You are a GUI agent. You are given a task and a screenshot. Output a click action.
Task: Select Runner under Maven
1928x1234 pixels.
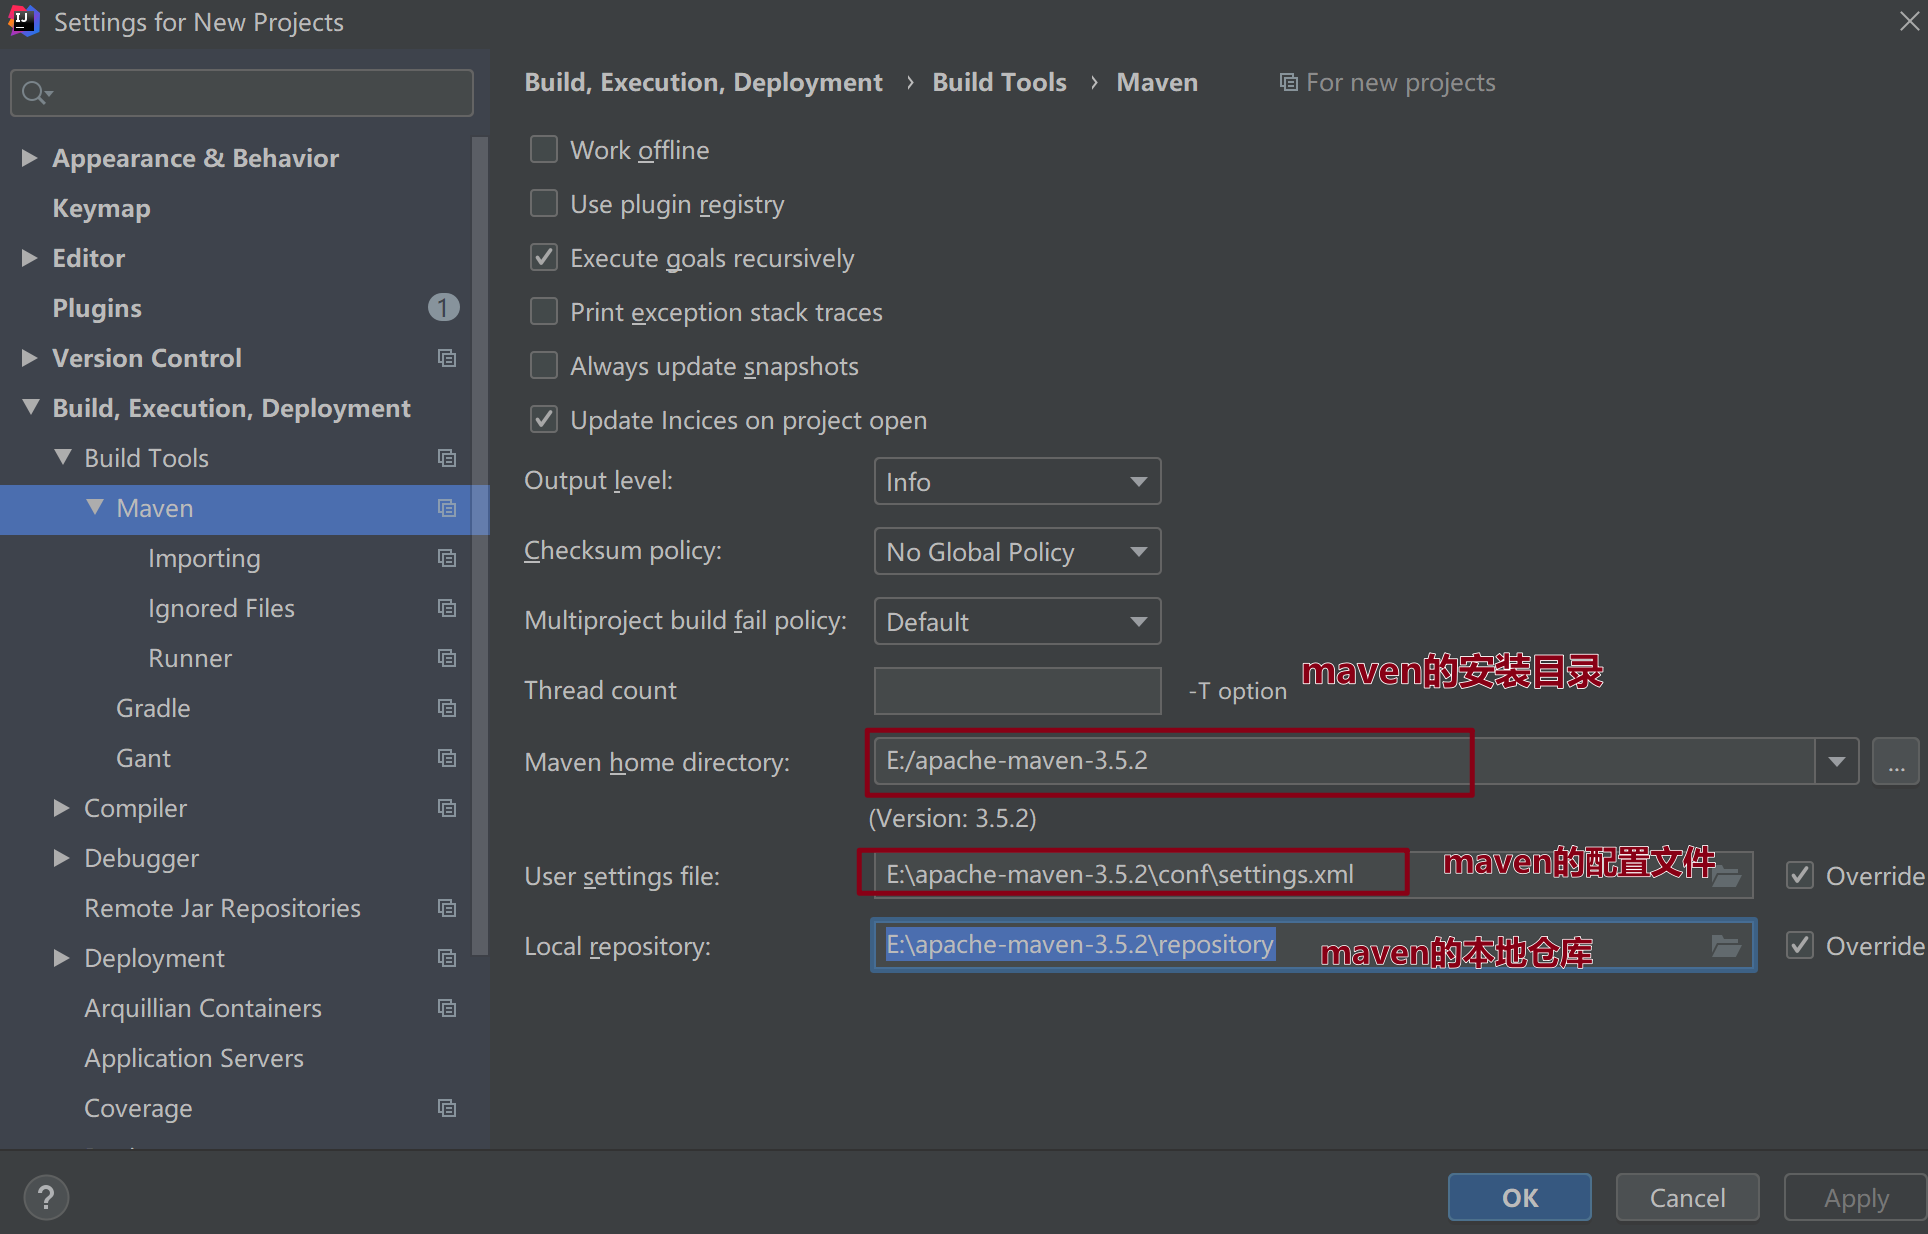tap(190, 658)
